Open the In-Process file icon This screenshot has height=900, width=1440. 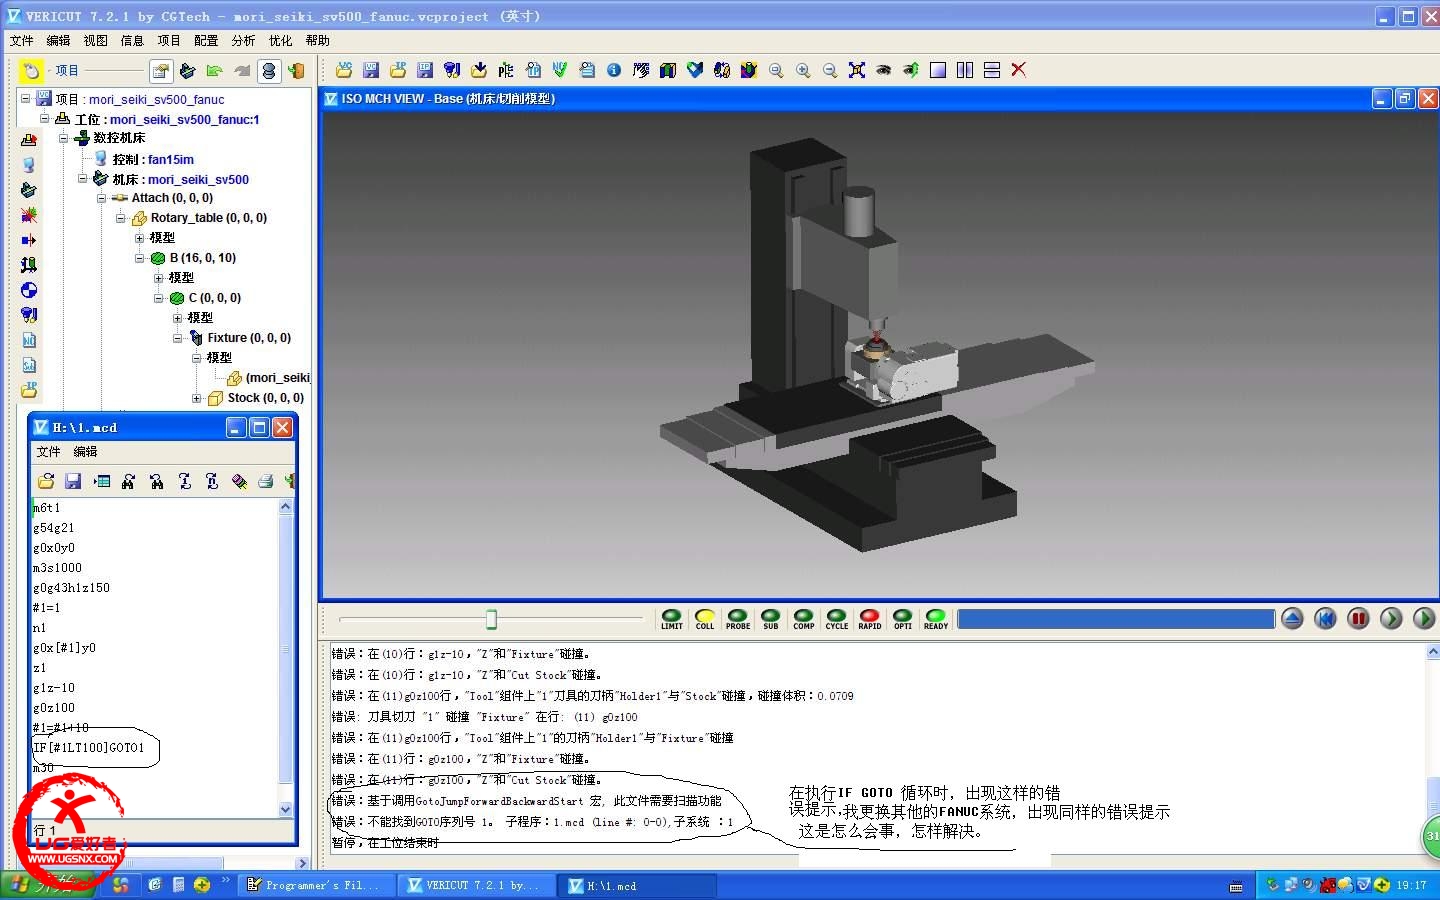click(x=398, y=70)
